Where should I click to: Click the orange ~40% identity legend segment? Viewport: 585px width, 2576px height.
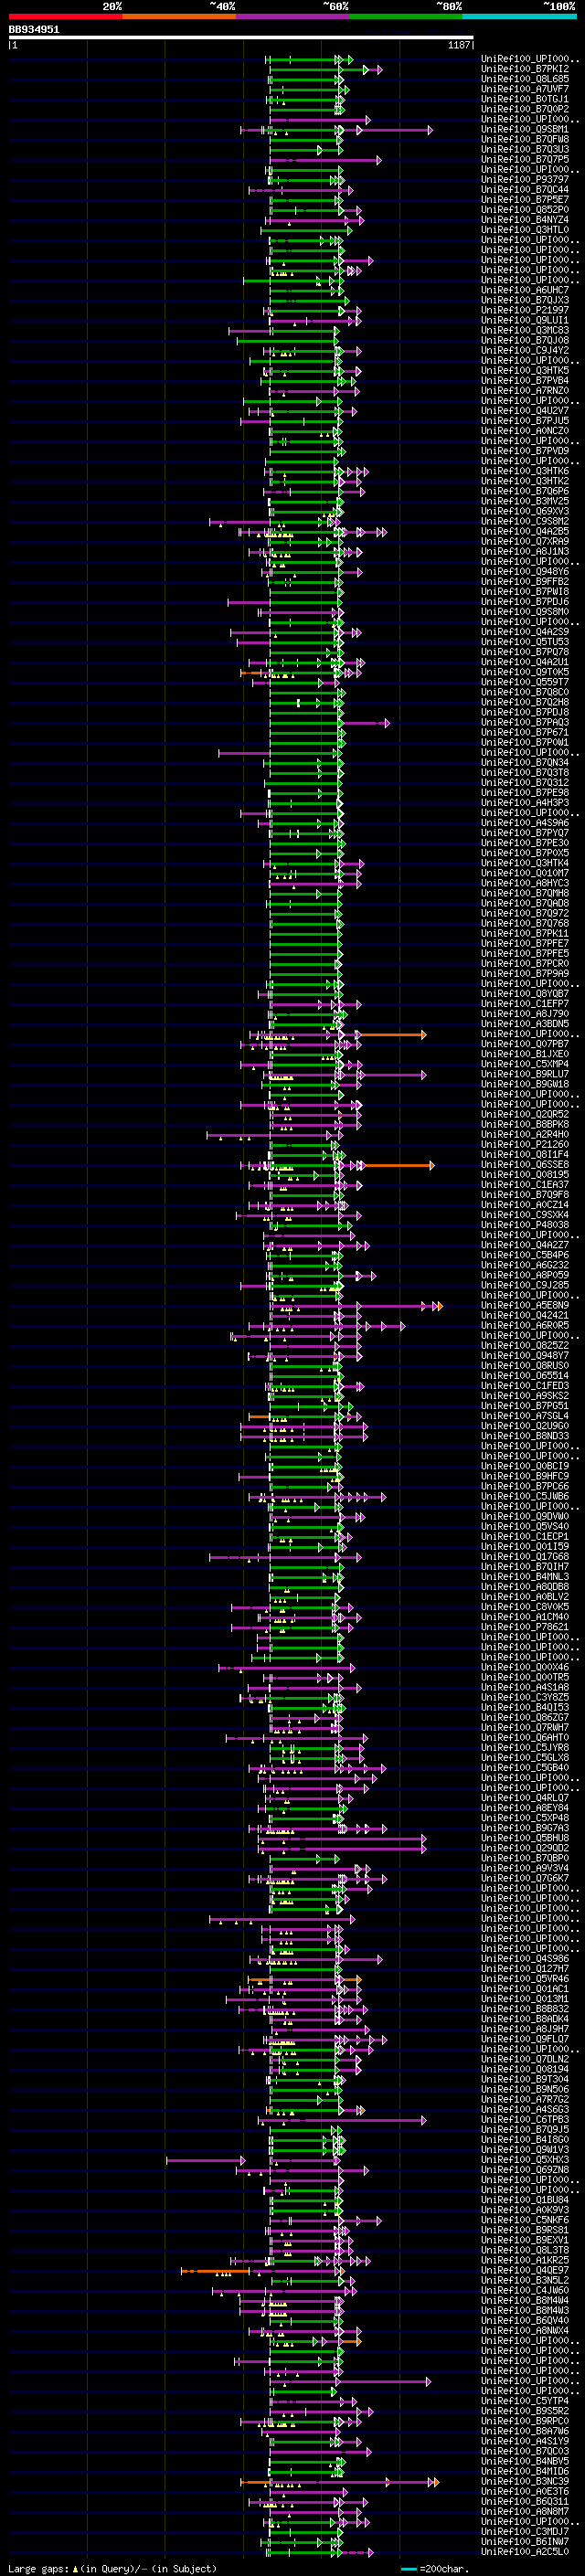click(179, 16)
